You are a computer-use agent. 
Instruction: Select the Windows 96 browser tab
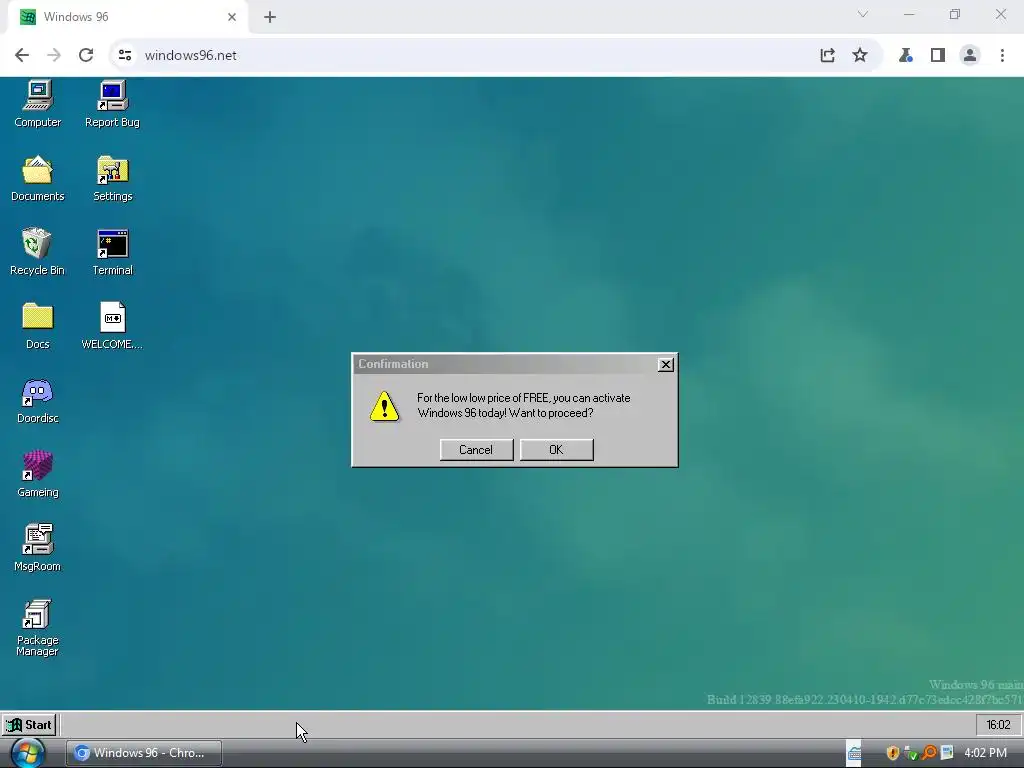click(127, 17)
